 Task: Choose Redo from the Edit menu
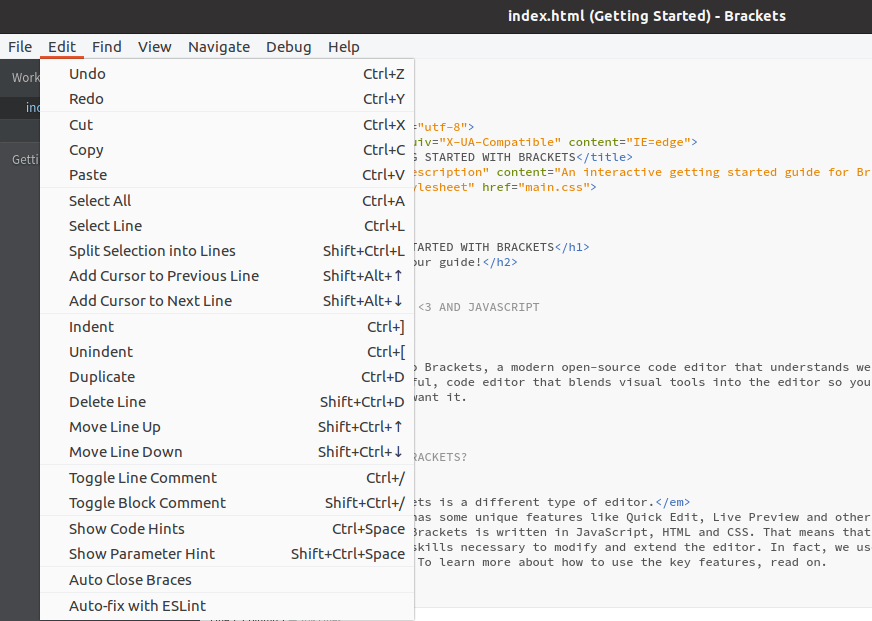click(x=227, y=99)
